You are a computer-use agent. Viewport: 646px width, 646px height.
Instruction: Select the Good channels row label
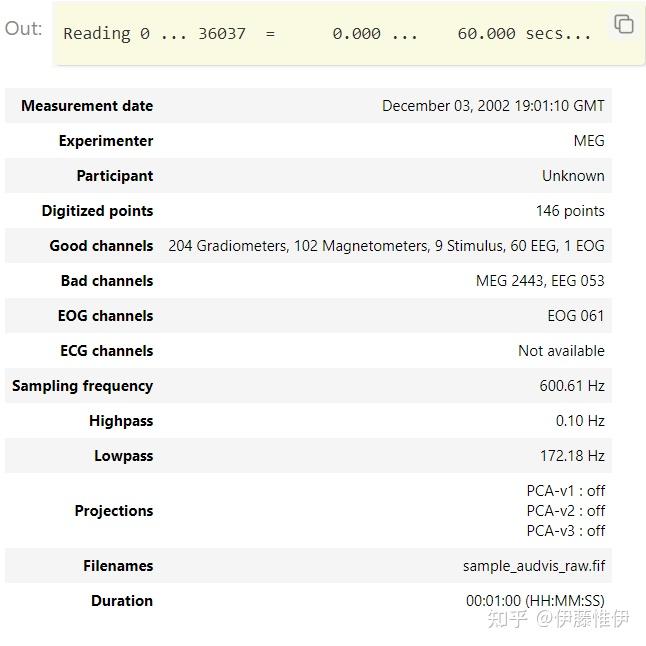[101, 246]
